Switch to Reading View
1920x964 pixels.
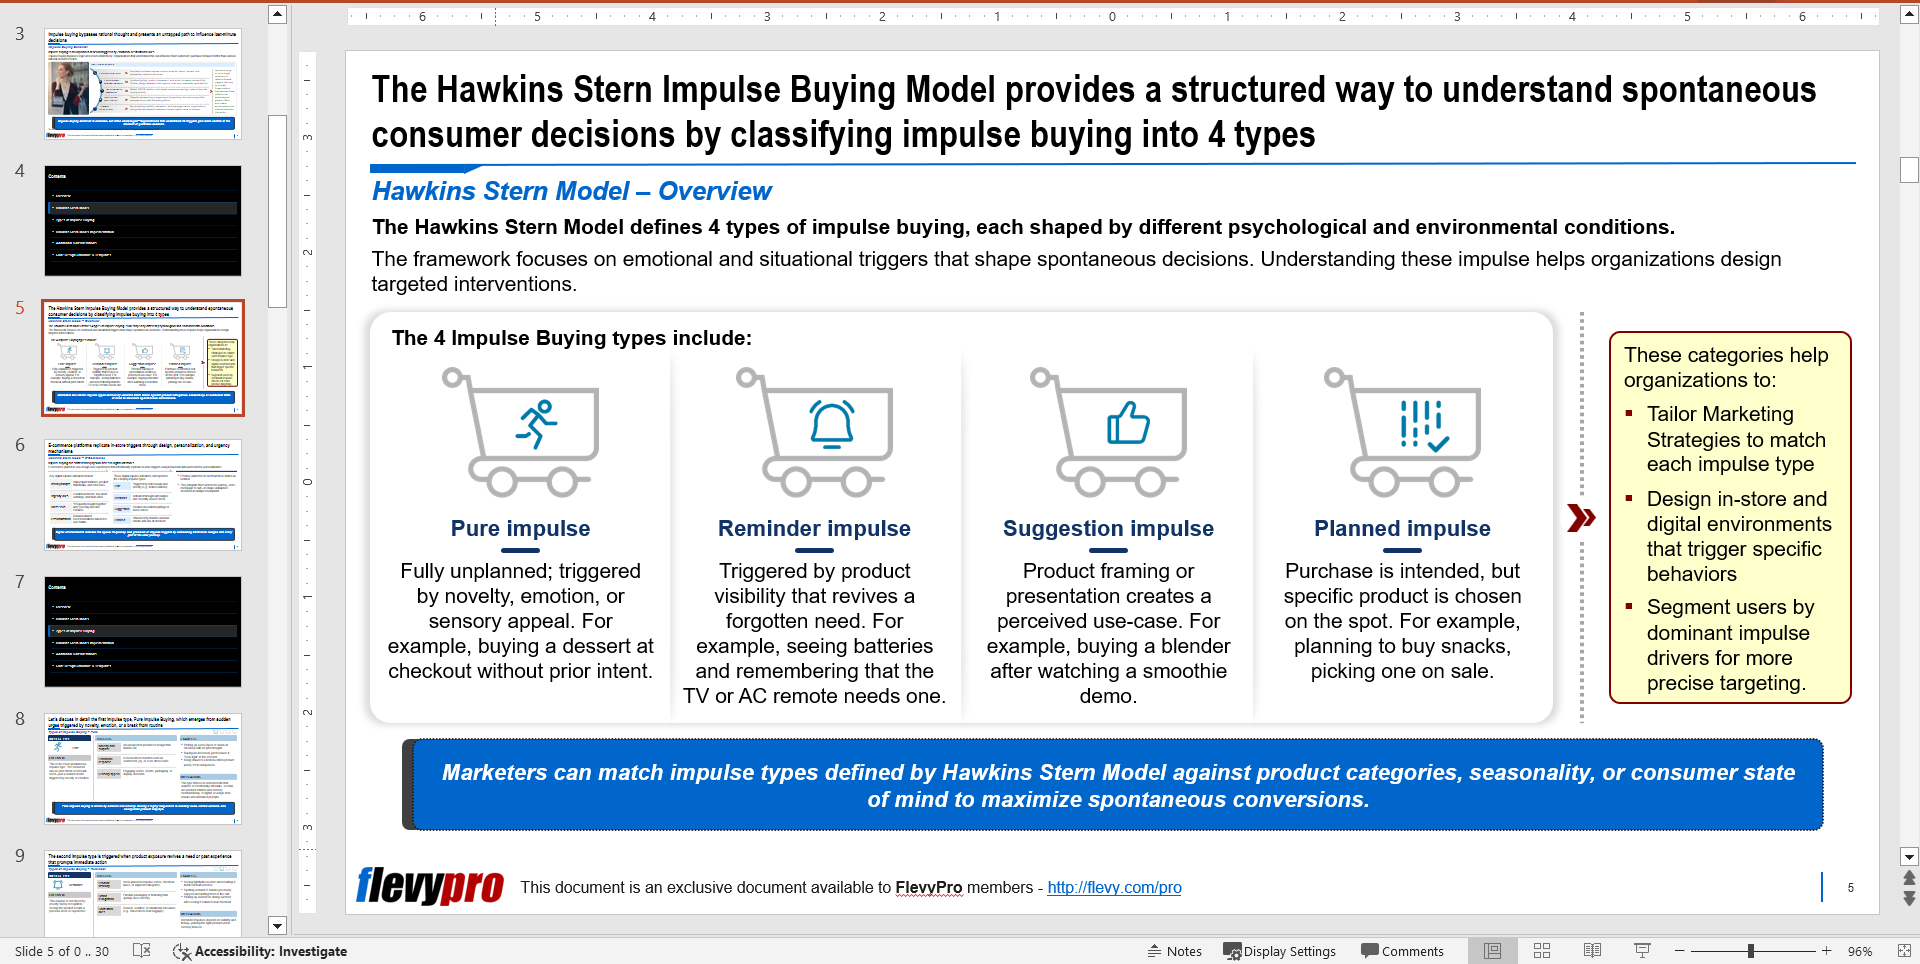[x=1592, y=951]
